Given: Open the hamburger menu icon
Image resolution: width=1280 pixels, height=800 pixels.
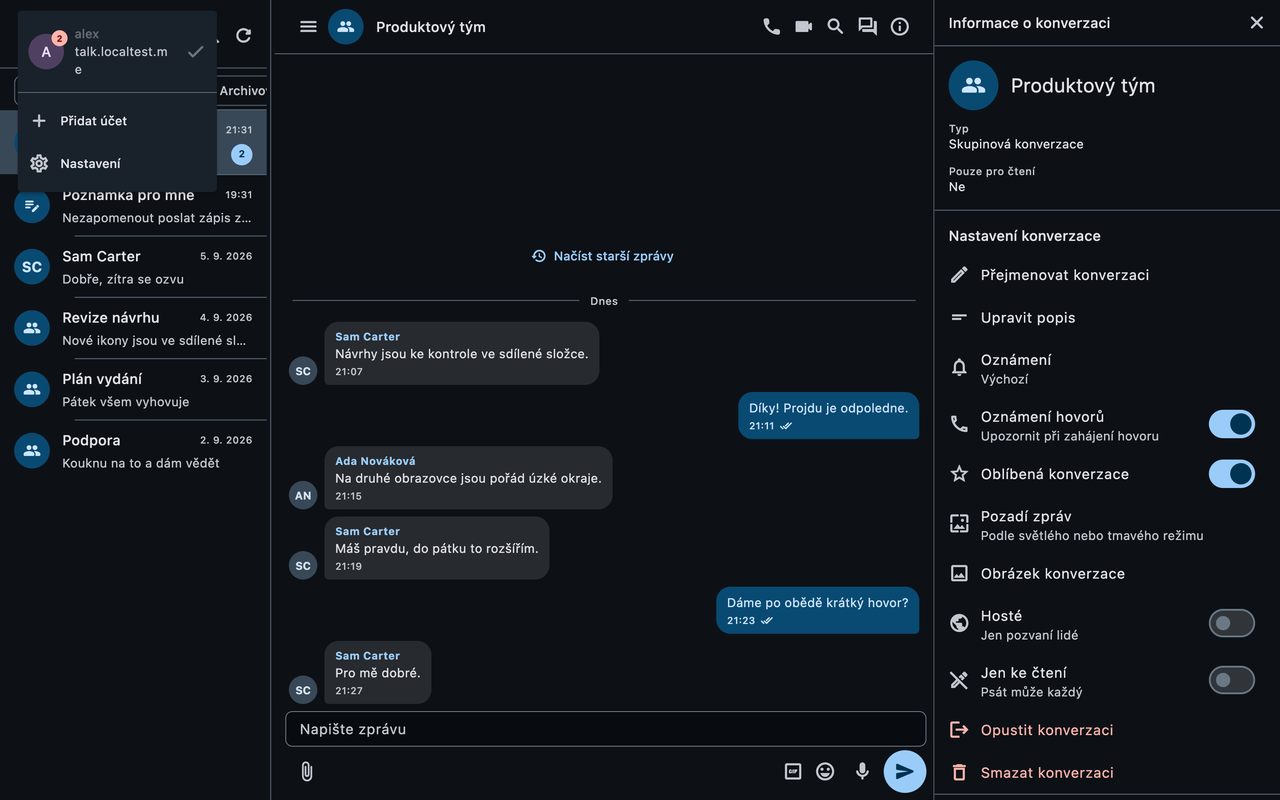Looking at the screenshot, I should click(308, 27).
